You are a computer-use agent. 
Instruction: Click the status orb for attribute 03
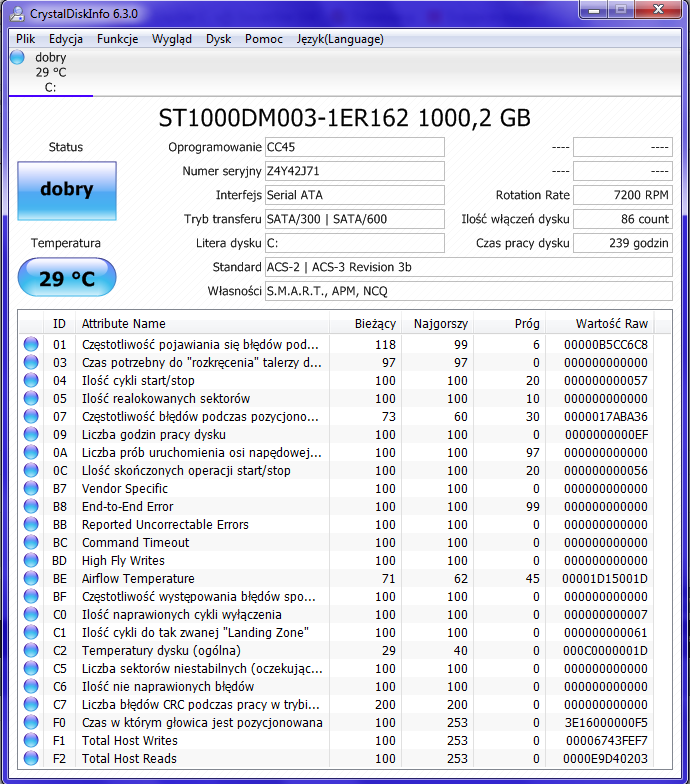point(31,362)
